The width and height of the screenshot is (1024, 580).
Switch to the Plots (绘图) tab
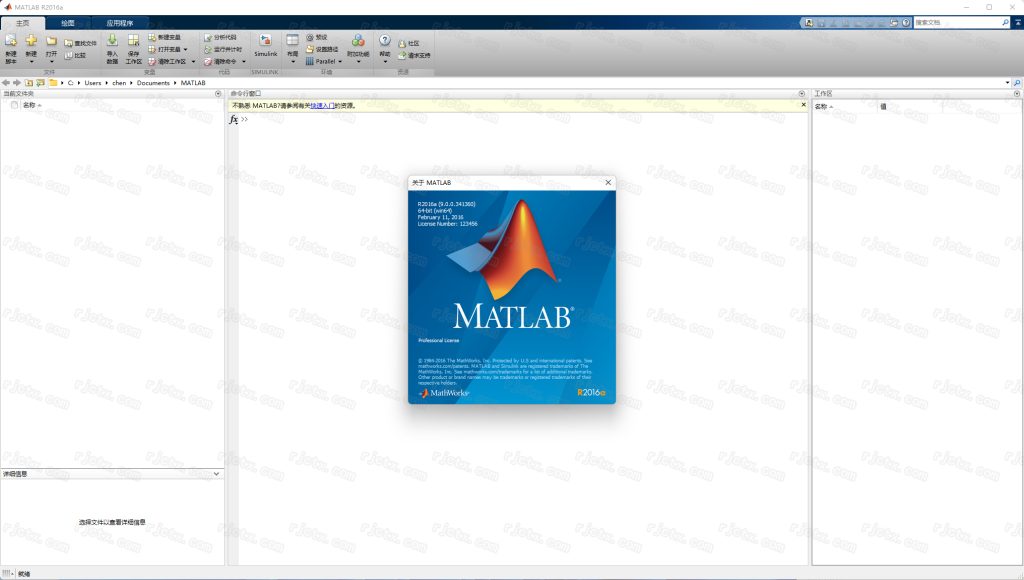click(67, 22)
